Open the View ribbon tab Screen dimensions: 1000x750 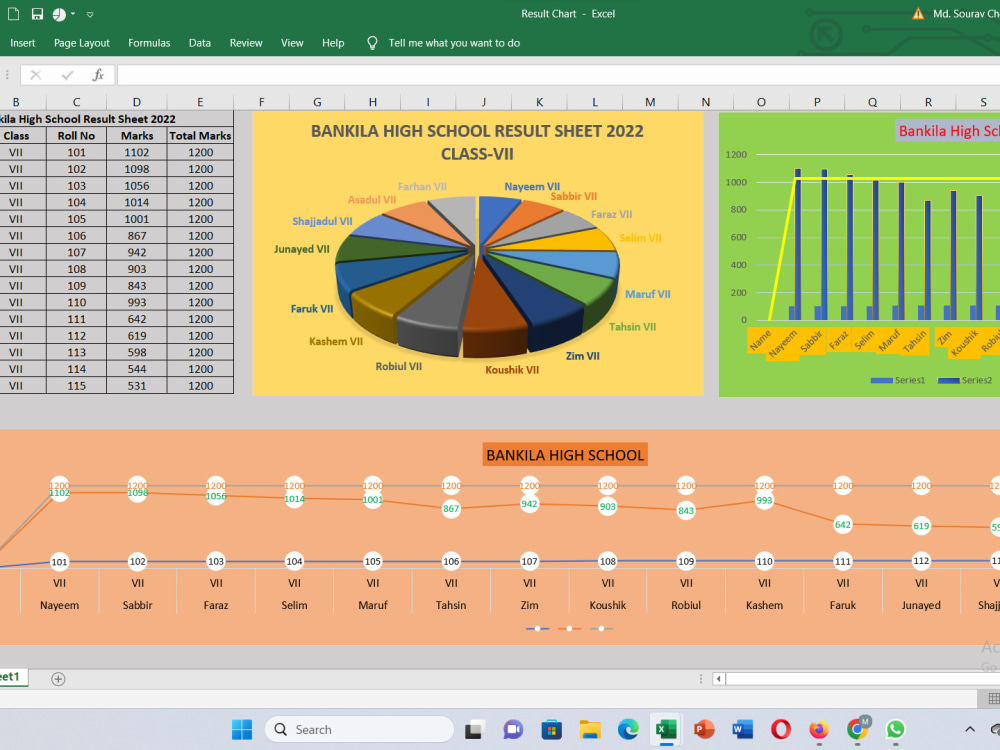(x=292, y=43)
